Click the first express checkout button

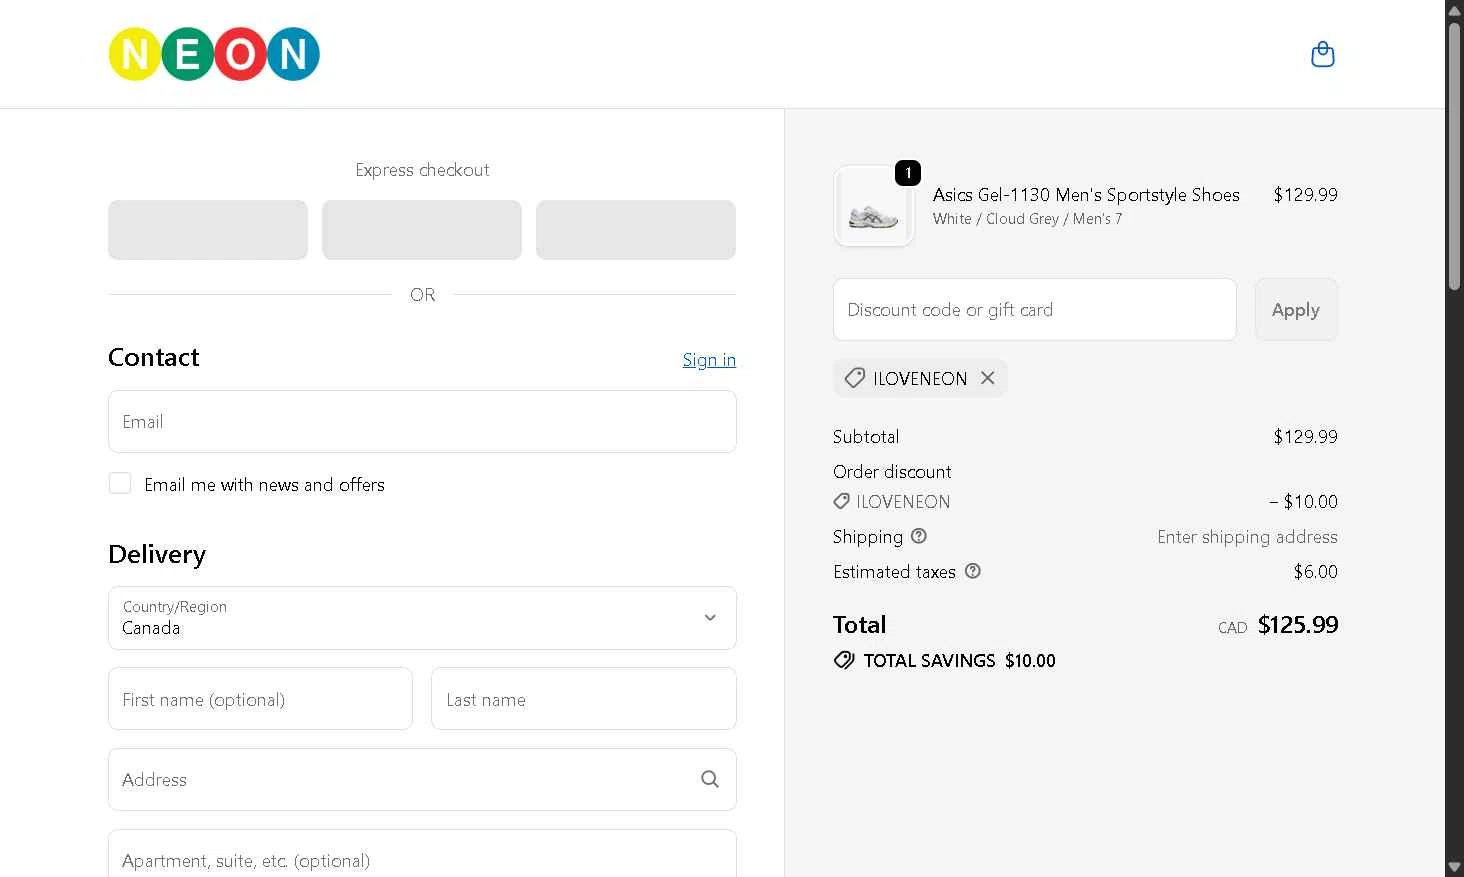point(208,230)
